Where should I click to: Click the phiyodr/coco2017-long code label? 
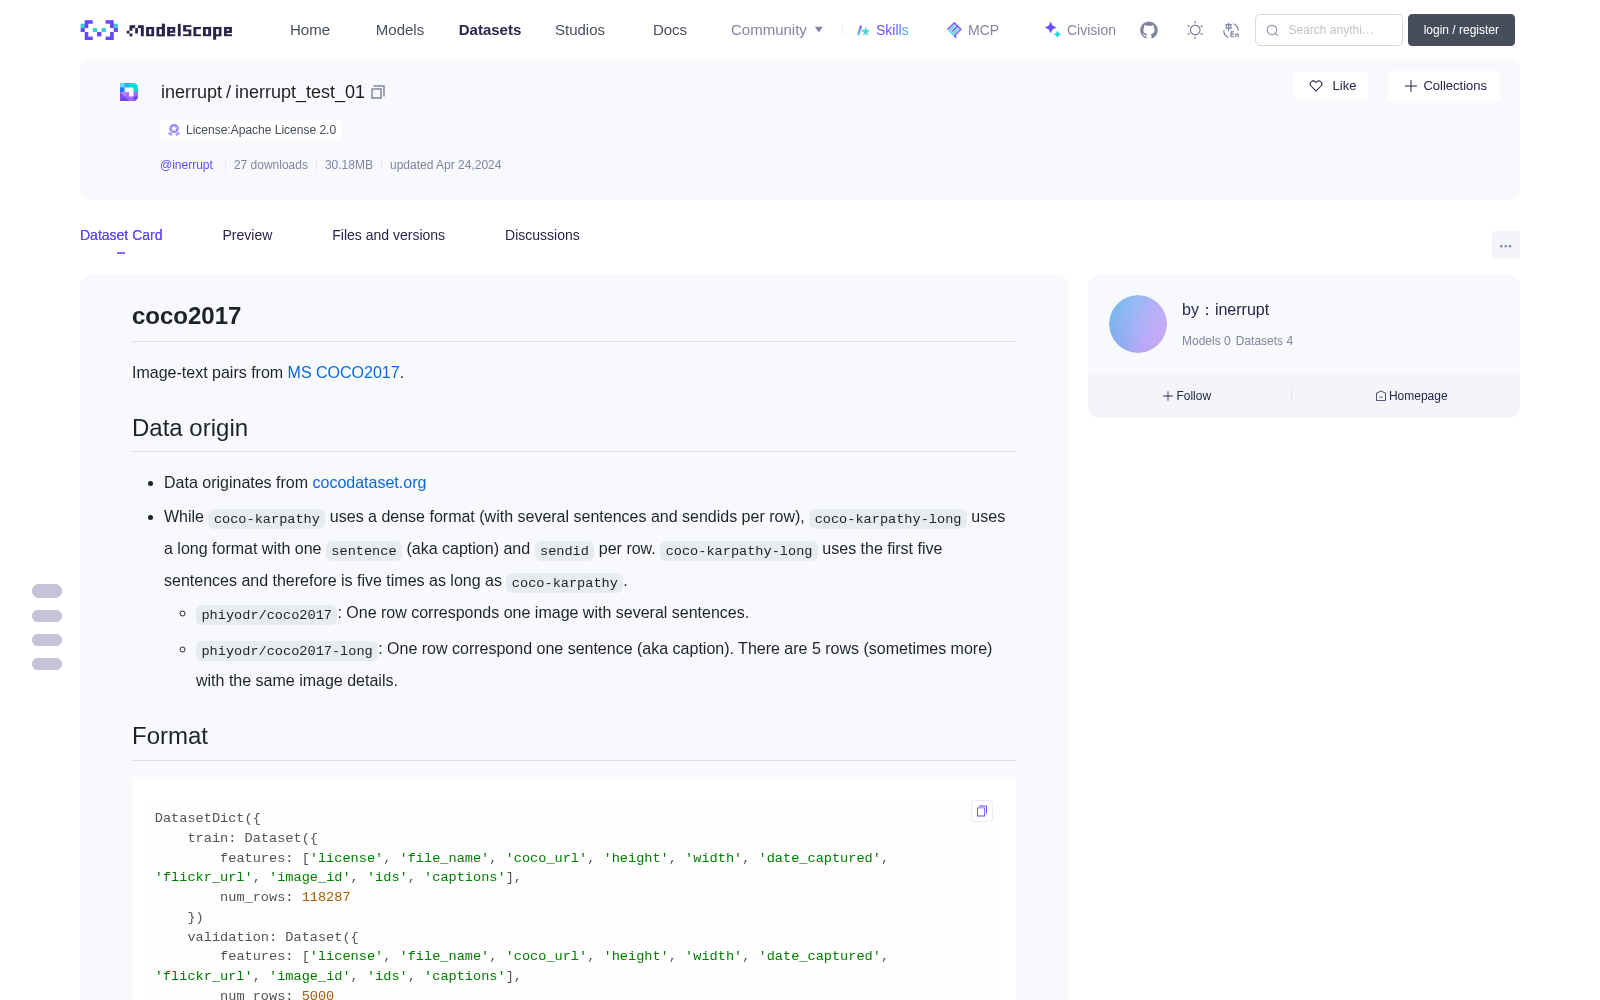(287, 650)
